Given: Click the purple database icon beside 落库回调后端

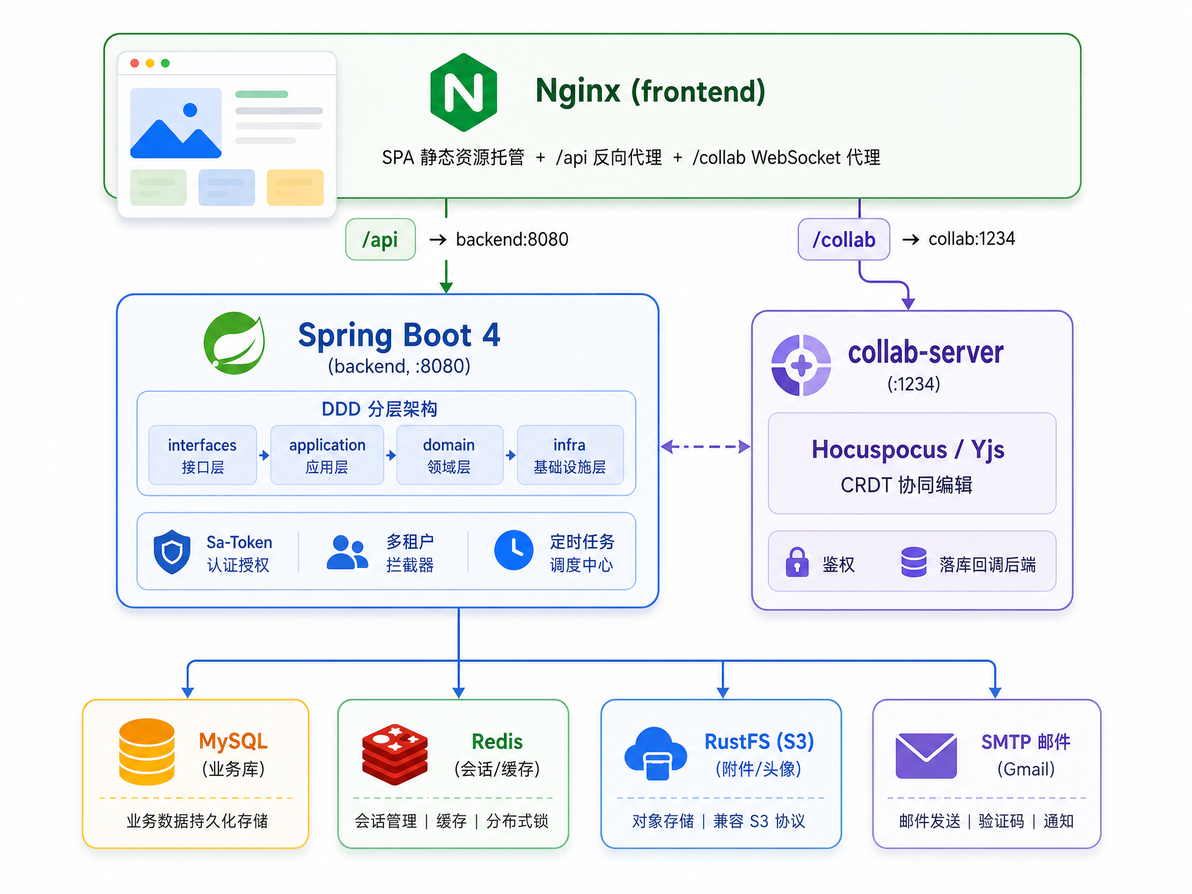Looking at the screenshot, I should coord(914,563).
